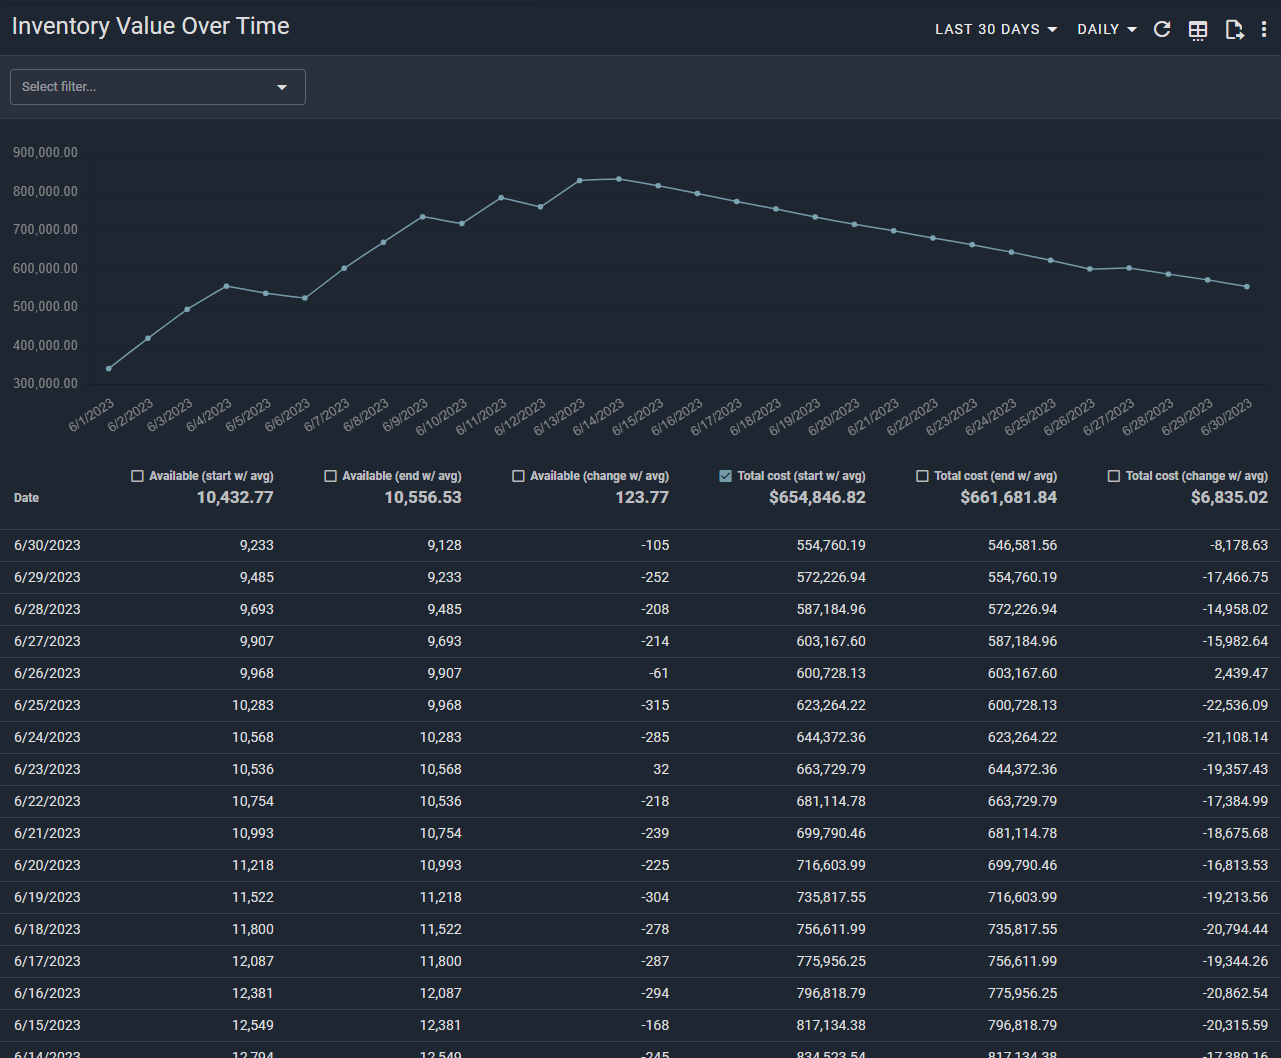
Task: Click the 6/26/2023 date cell
Action: (47, 674)
